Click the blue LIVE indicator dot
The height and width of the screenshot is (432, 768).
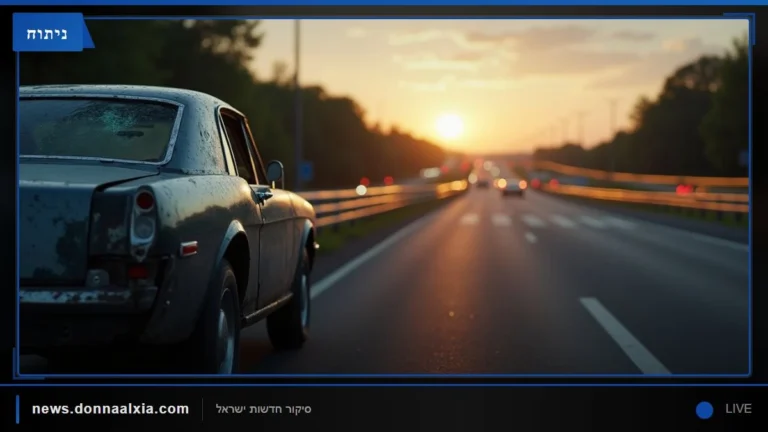click(704, 410)
